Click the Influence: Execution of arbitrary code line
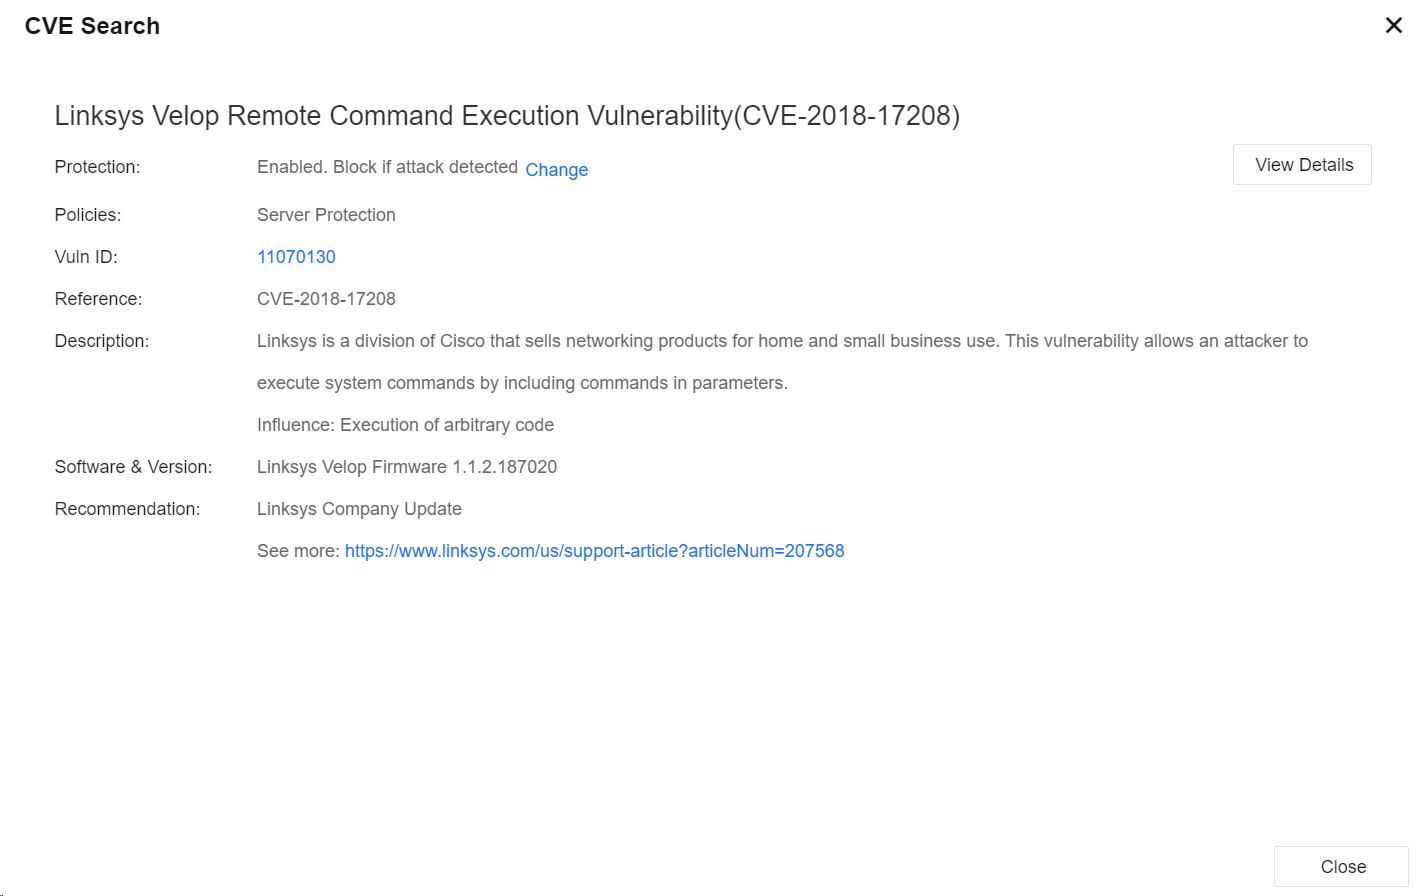1425x896 pixels. [x=405, y=425]
